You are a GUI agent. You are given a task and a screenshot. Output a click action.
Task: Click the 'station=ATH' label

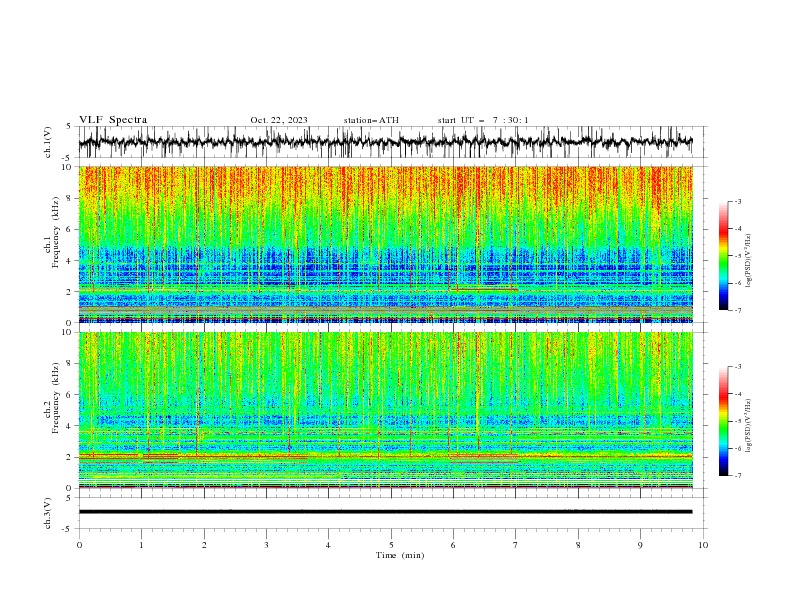click(371, 120)
